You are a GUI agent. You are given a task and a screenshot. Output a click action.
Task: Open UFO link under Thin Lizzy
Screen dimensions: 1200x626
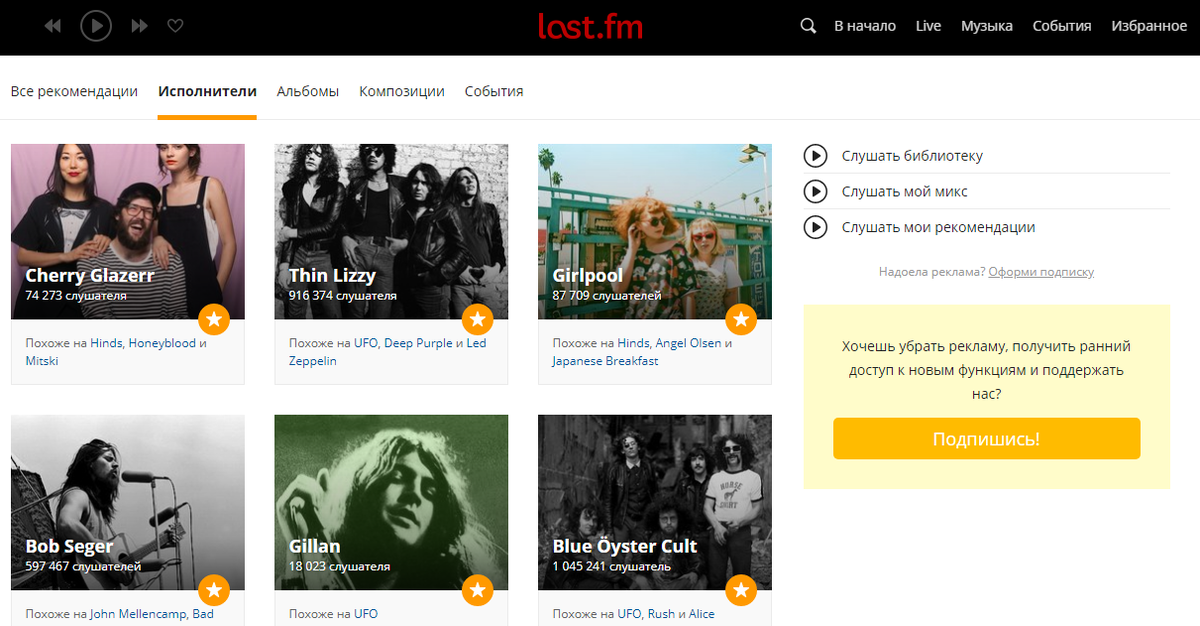coord(366,343)
